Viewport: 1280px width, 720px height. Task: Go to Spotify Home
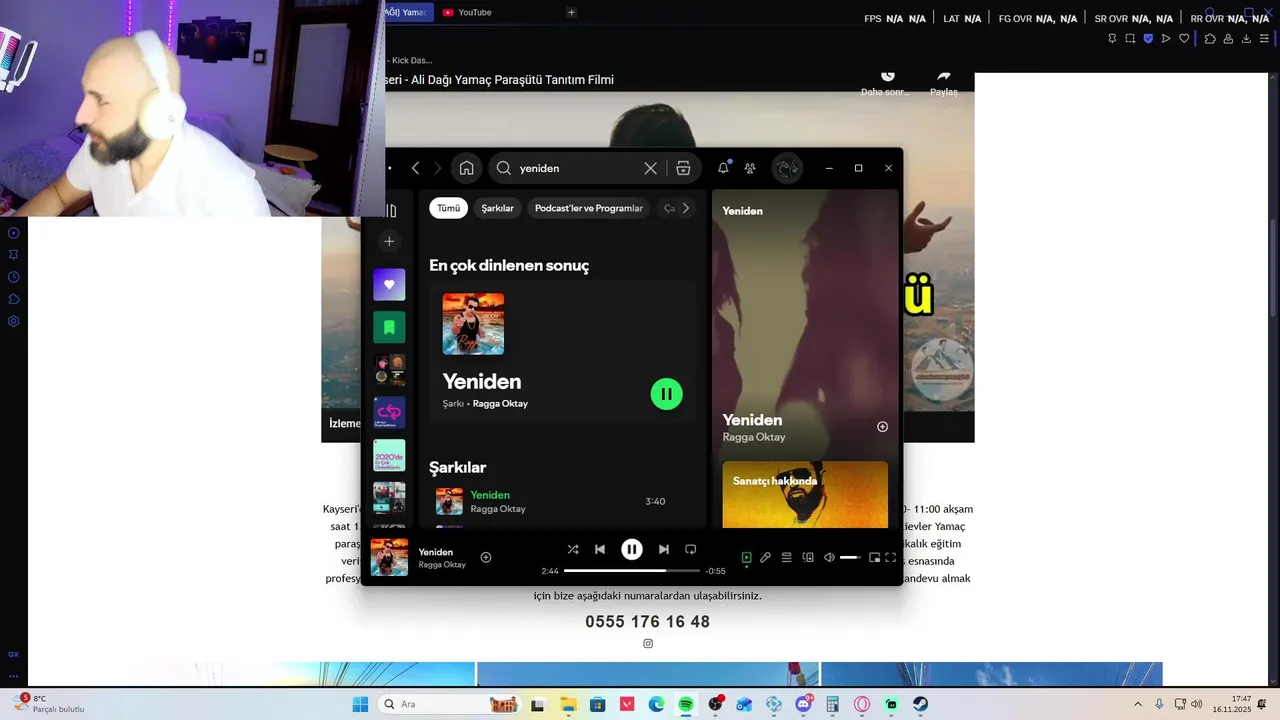466,168
